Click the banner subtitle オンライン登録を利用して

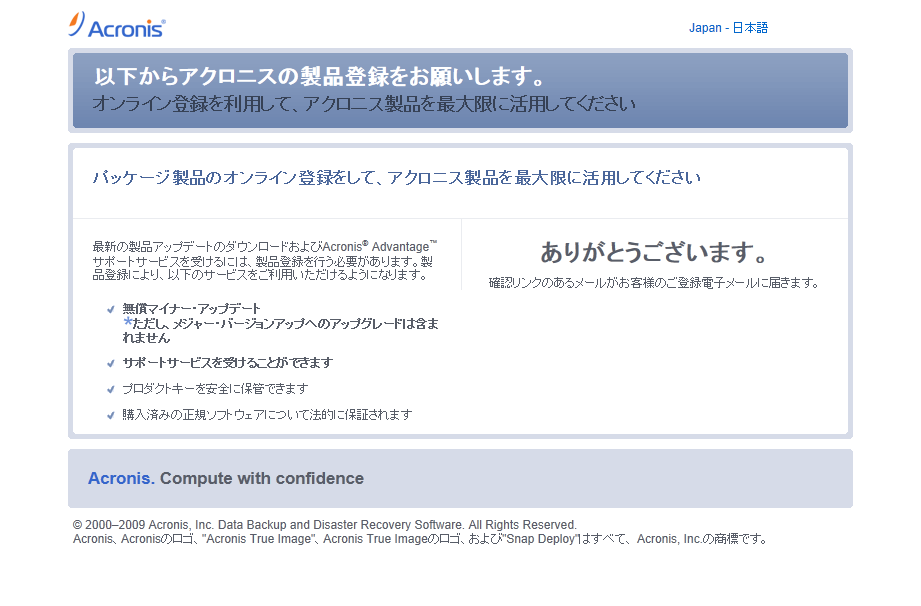(364, 104)
